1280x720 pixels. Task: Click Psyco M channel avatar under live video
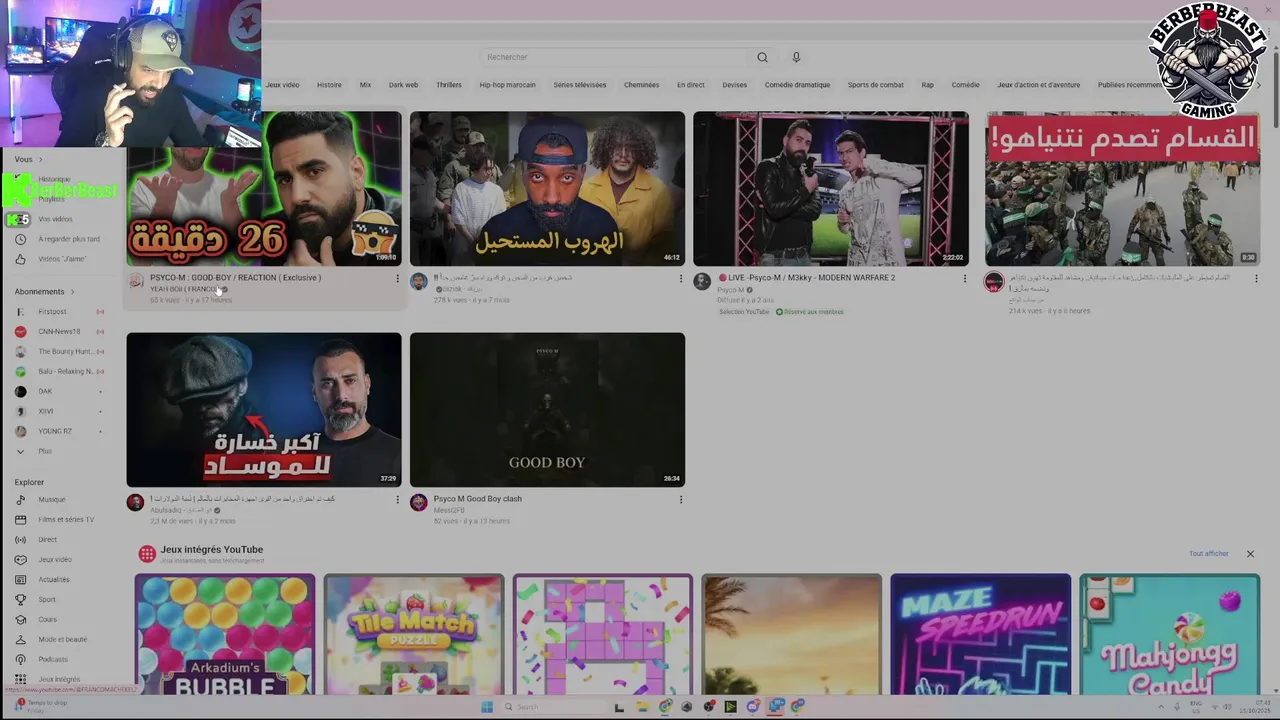(702, 281)
